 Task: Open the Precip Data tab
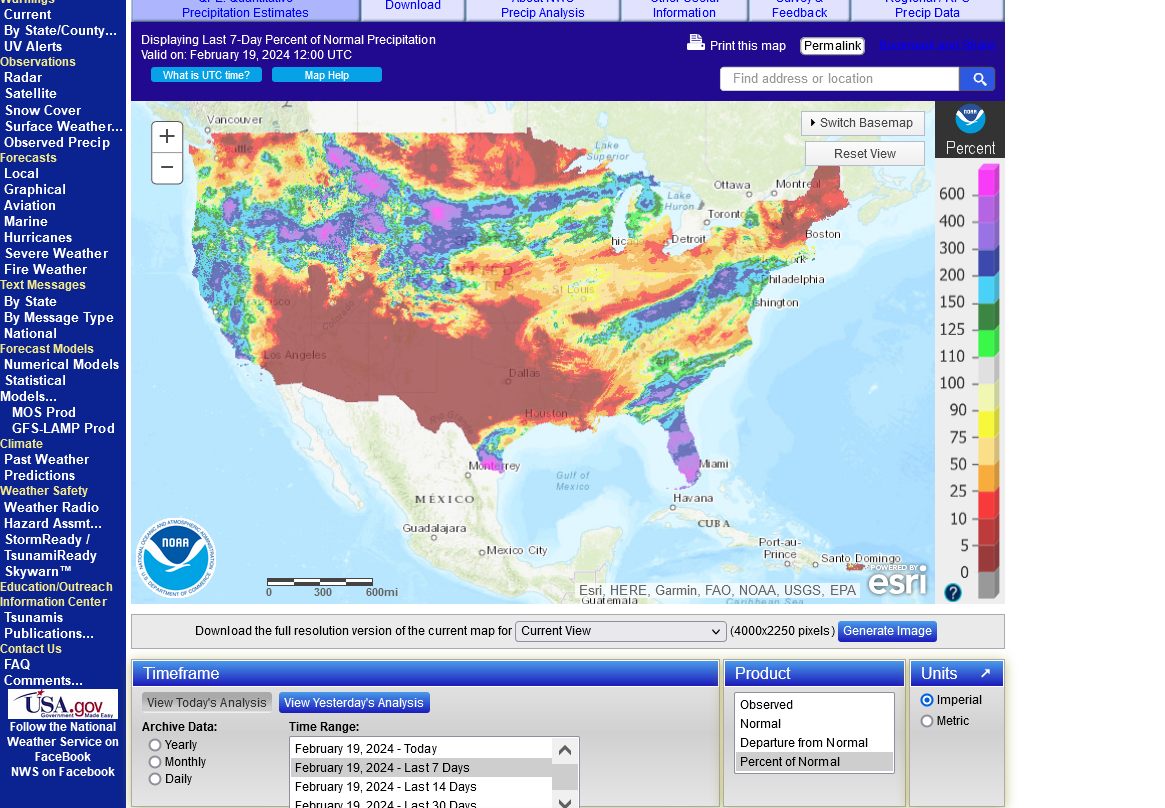click(x=927, y=9)
